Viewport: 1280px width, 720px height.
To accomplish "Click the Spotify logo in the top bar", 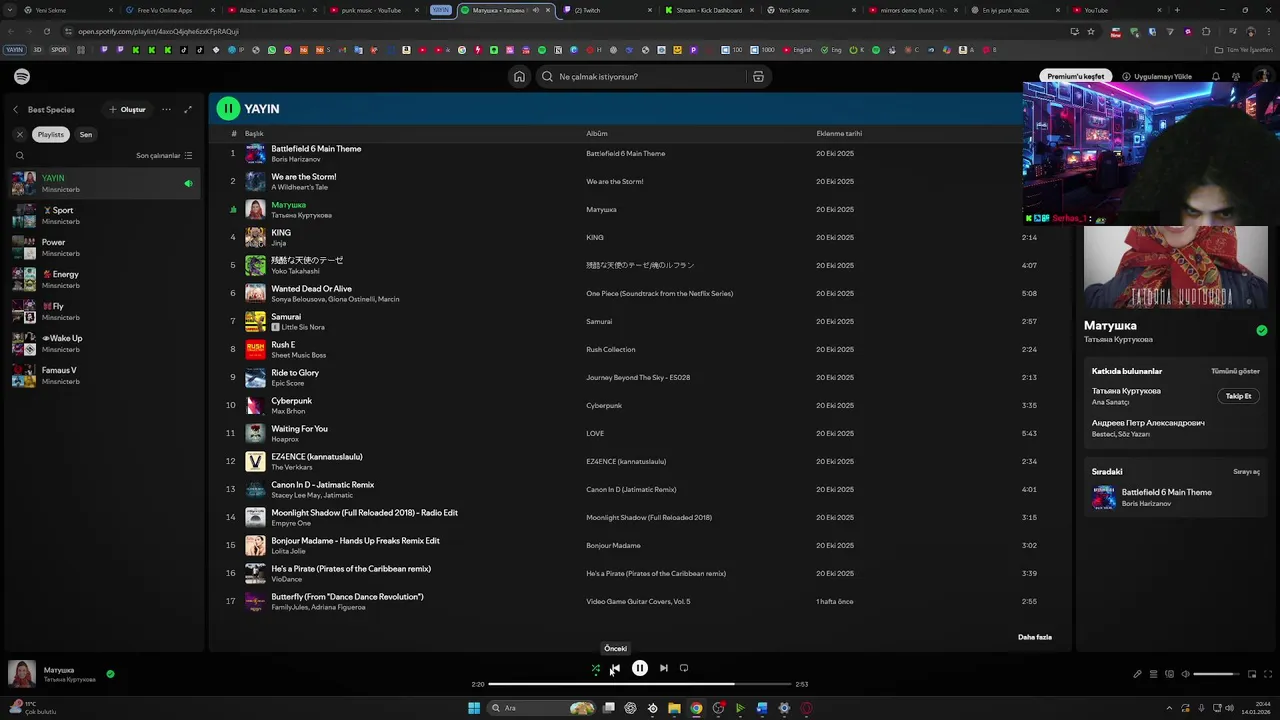I will coord(22,77).
